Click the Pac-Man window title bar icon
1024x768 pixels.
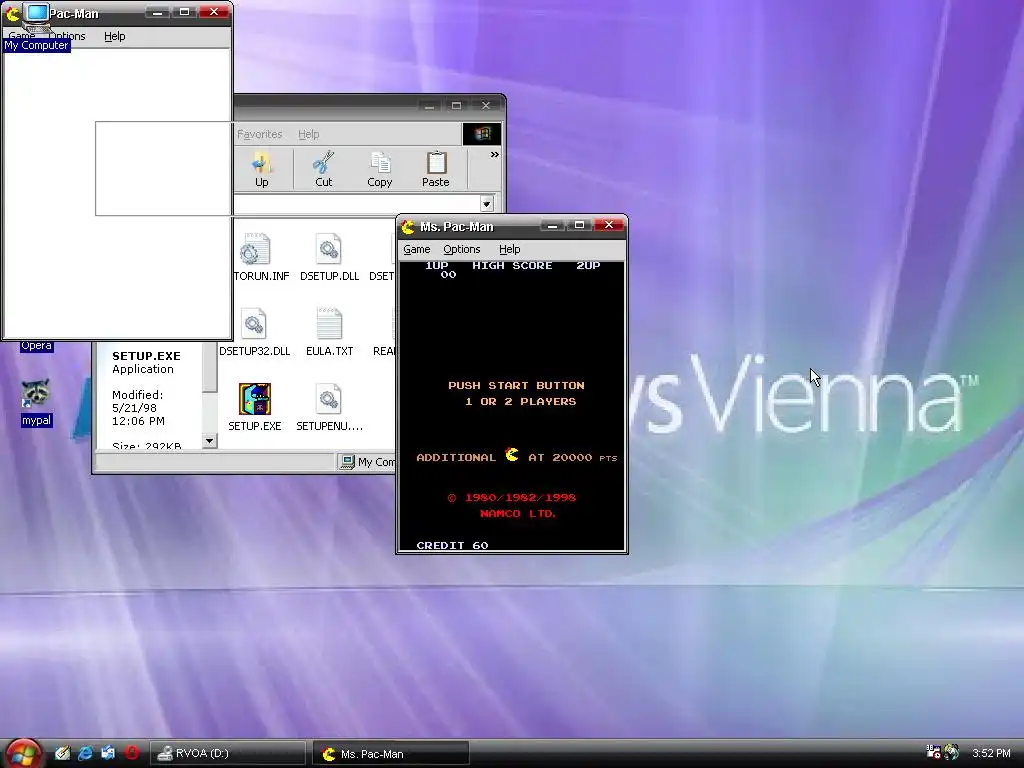(x=12, y=13)
